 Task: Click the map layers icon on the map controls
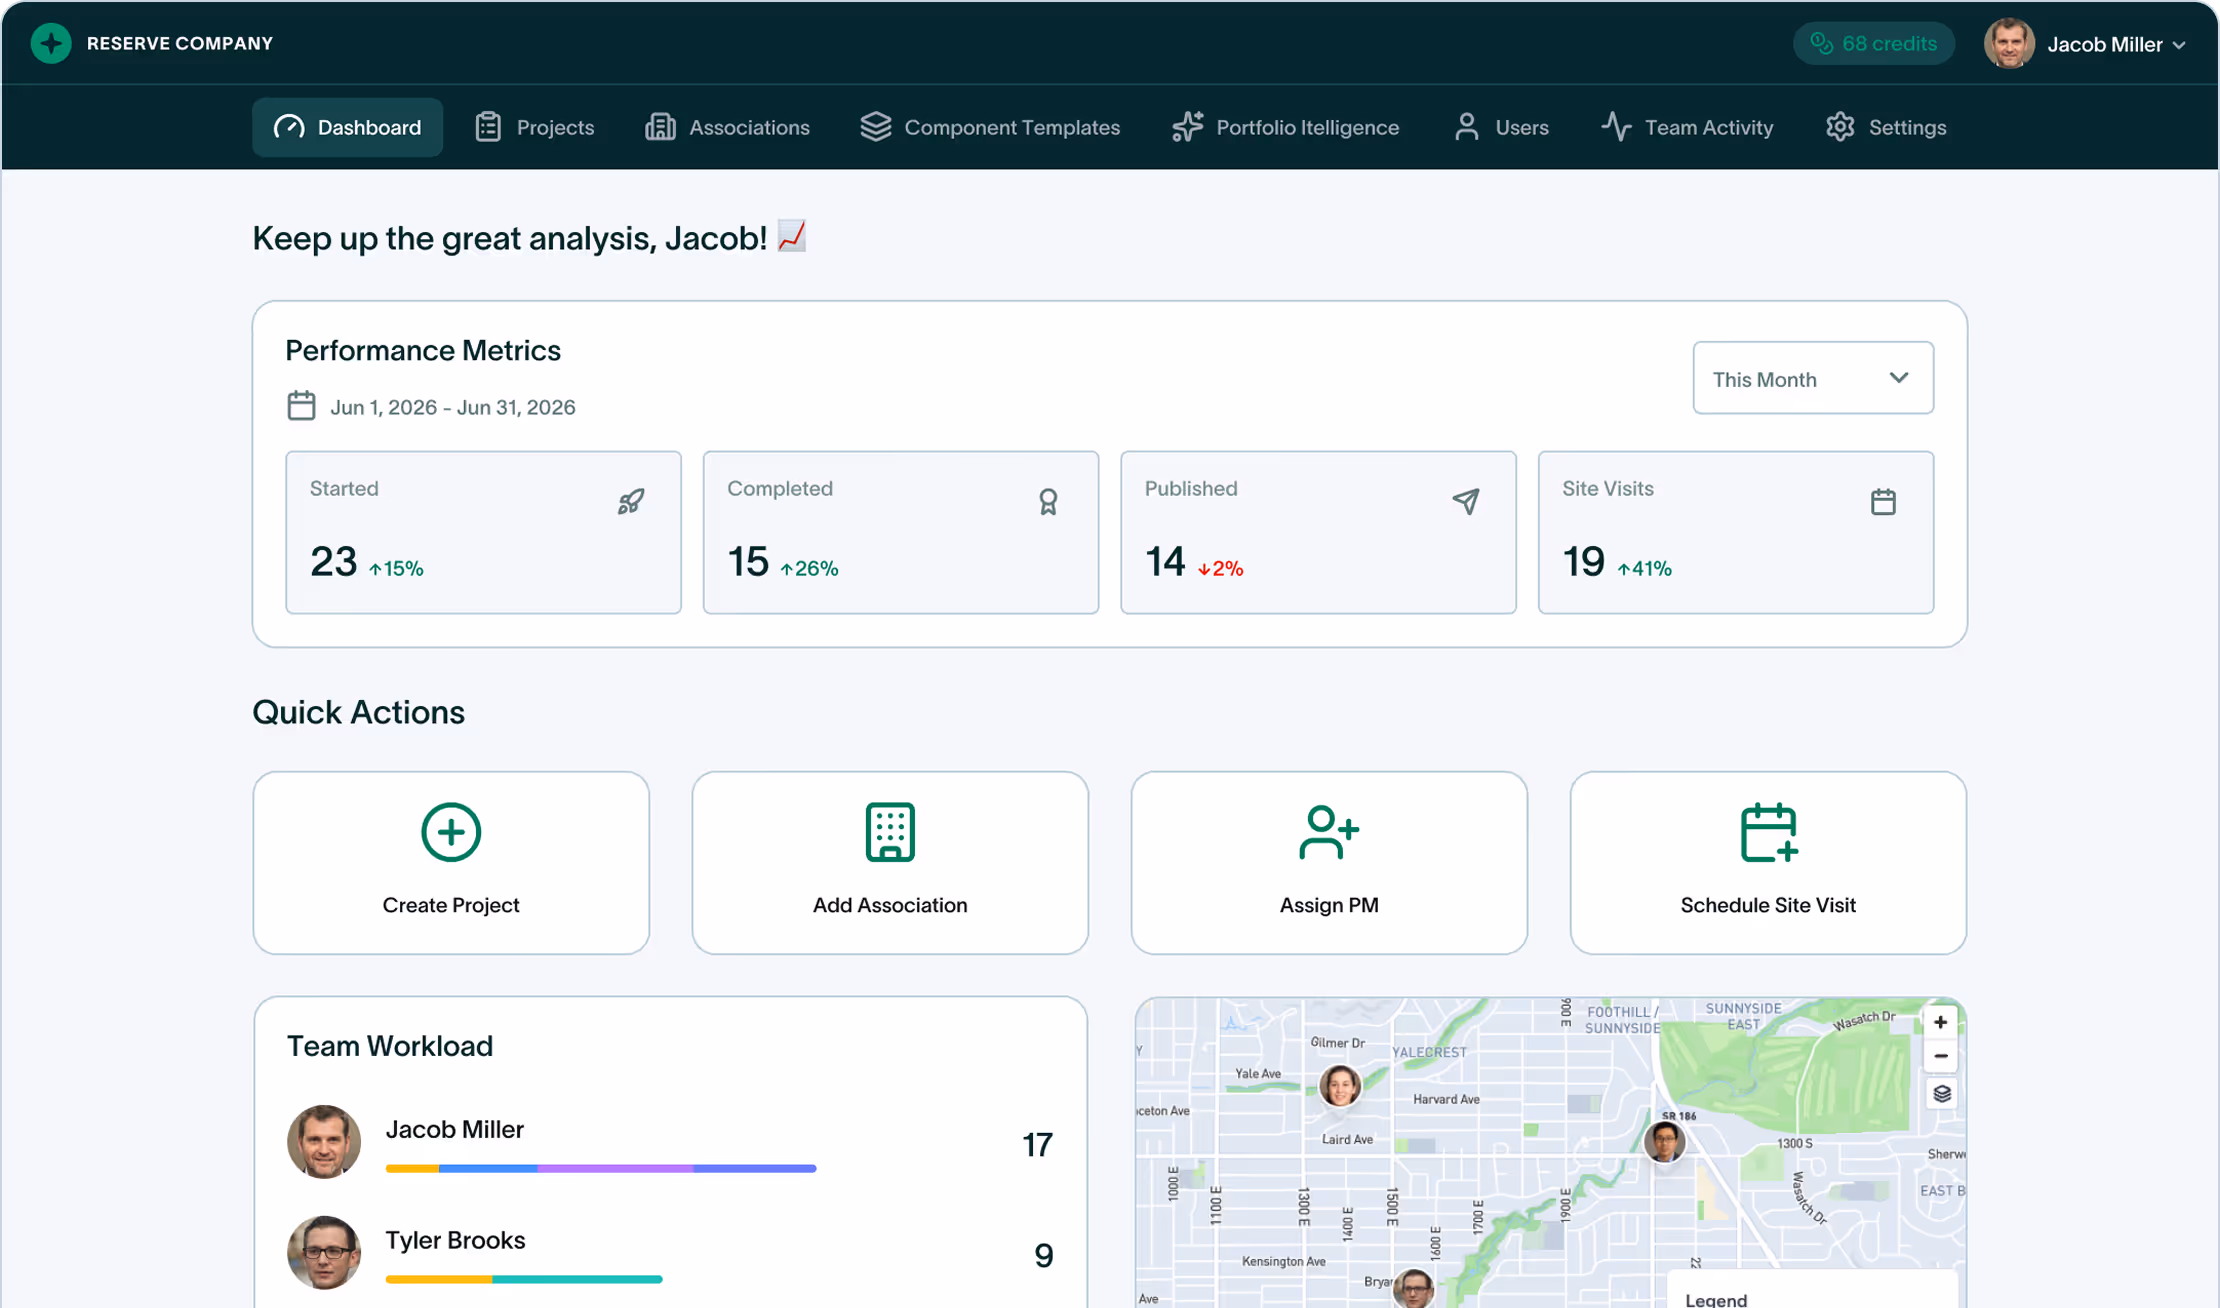[1941, 1093]
